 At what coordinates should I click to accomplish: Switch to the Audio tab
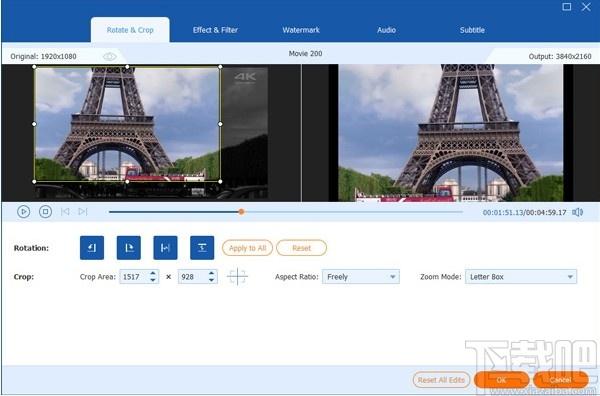pyautogui.click(x=386, y=30)
